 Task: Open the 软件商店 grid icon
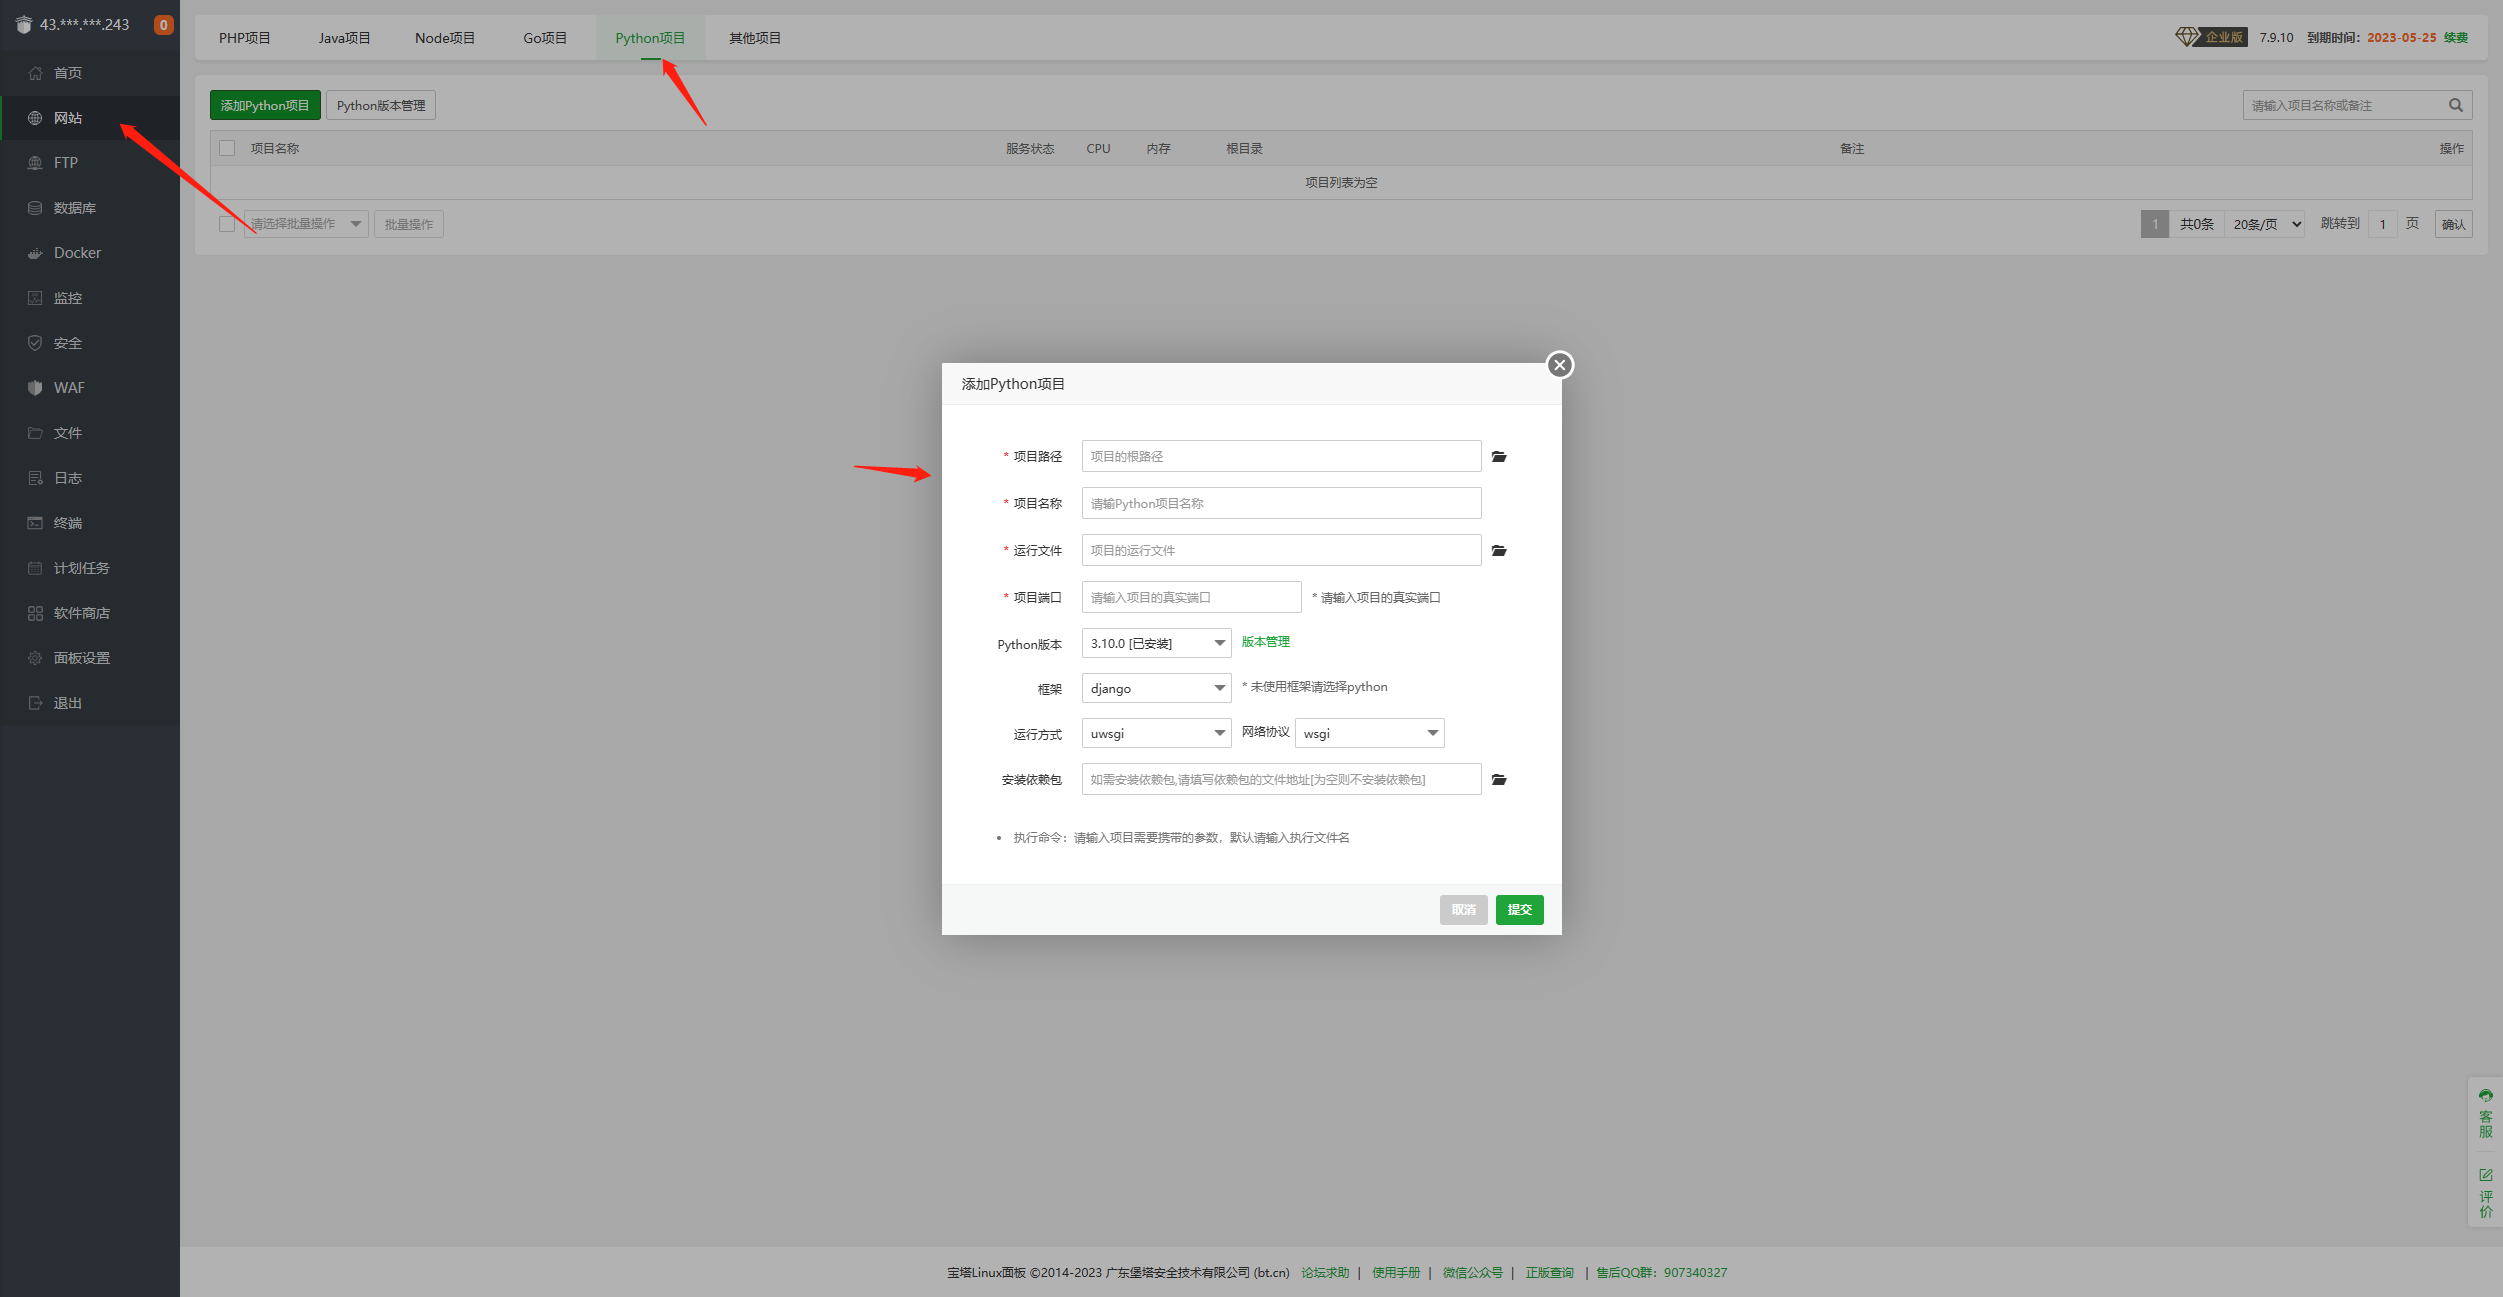coord(35,613)
